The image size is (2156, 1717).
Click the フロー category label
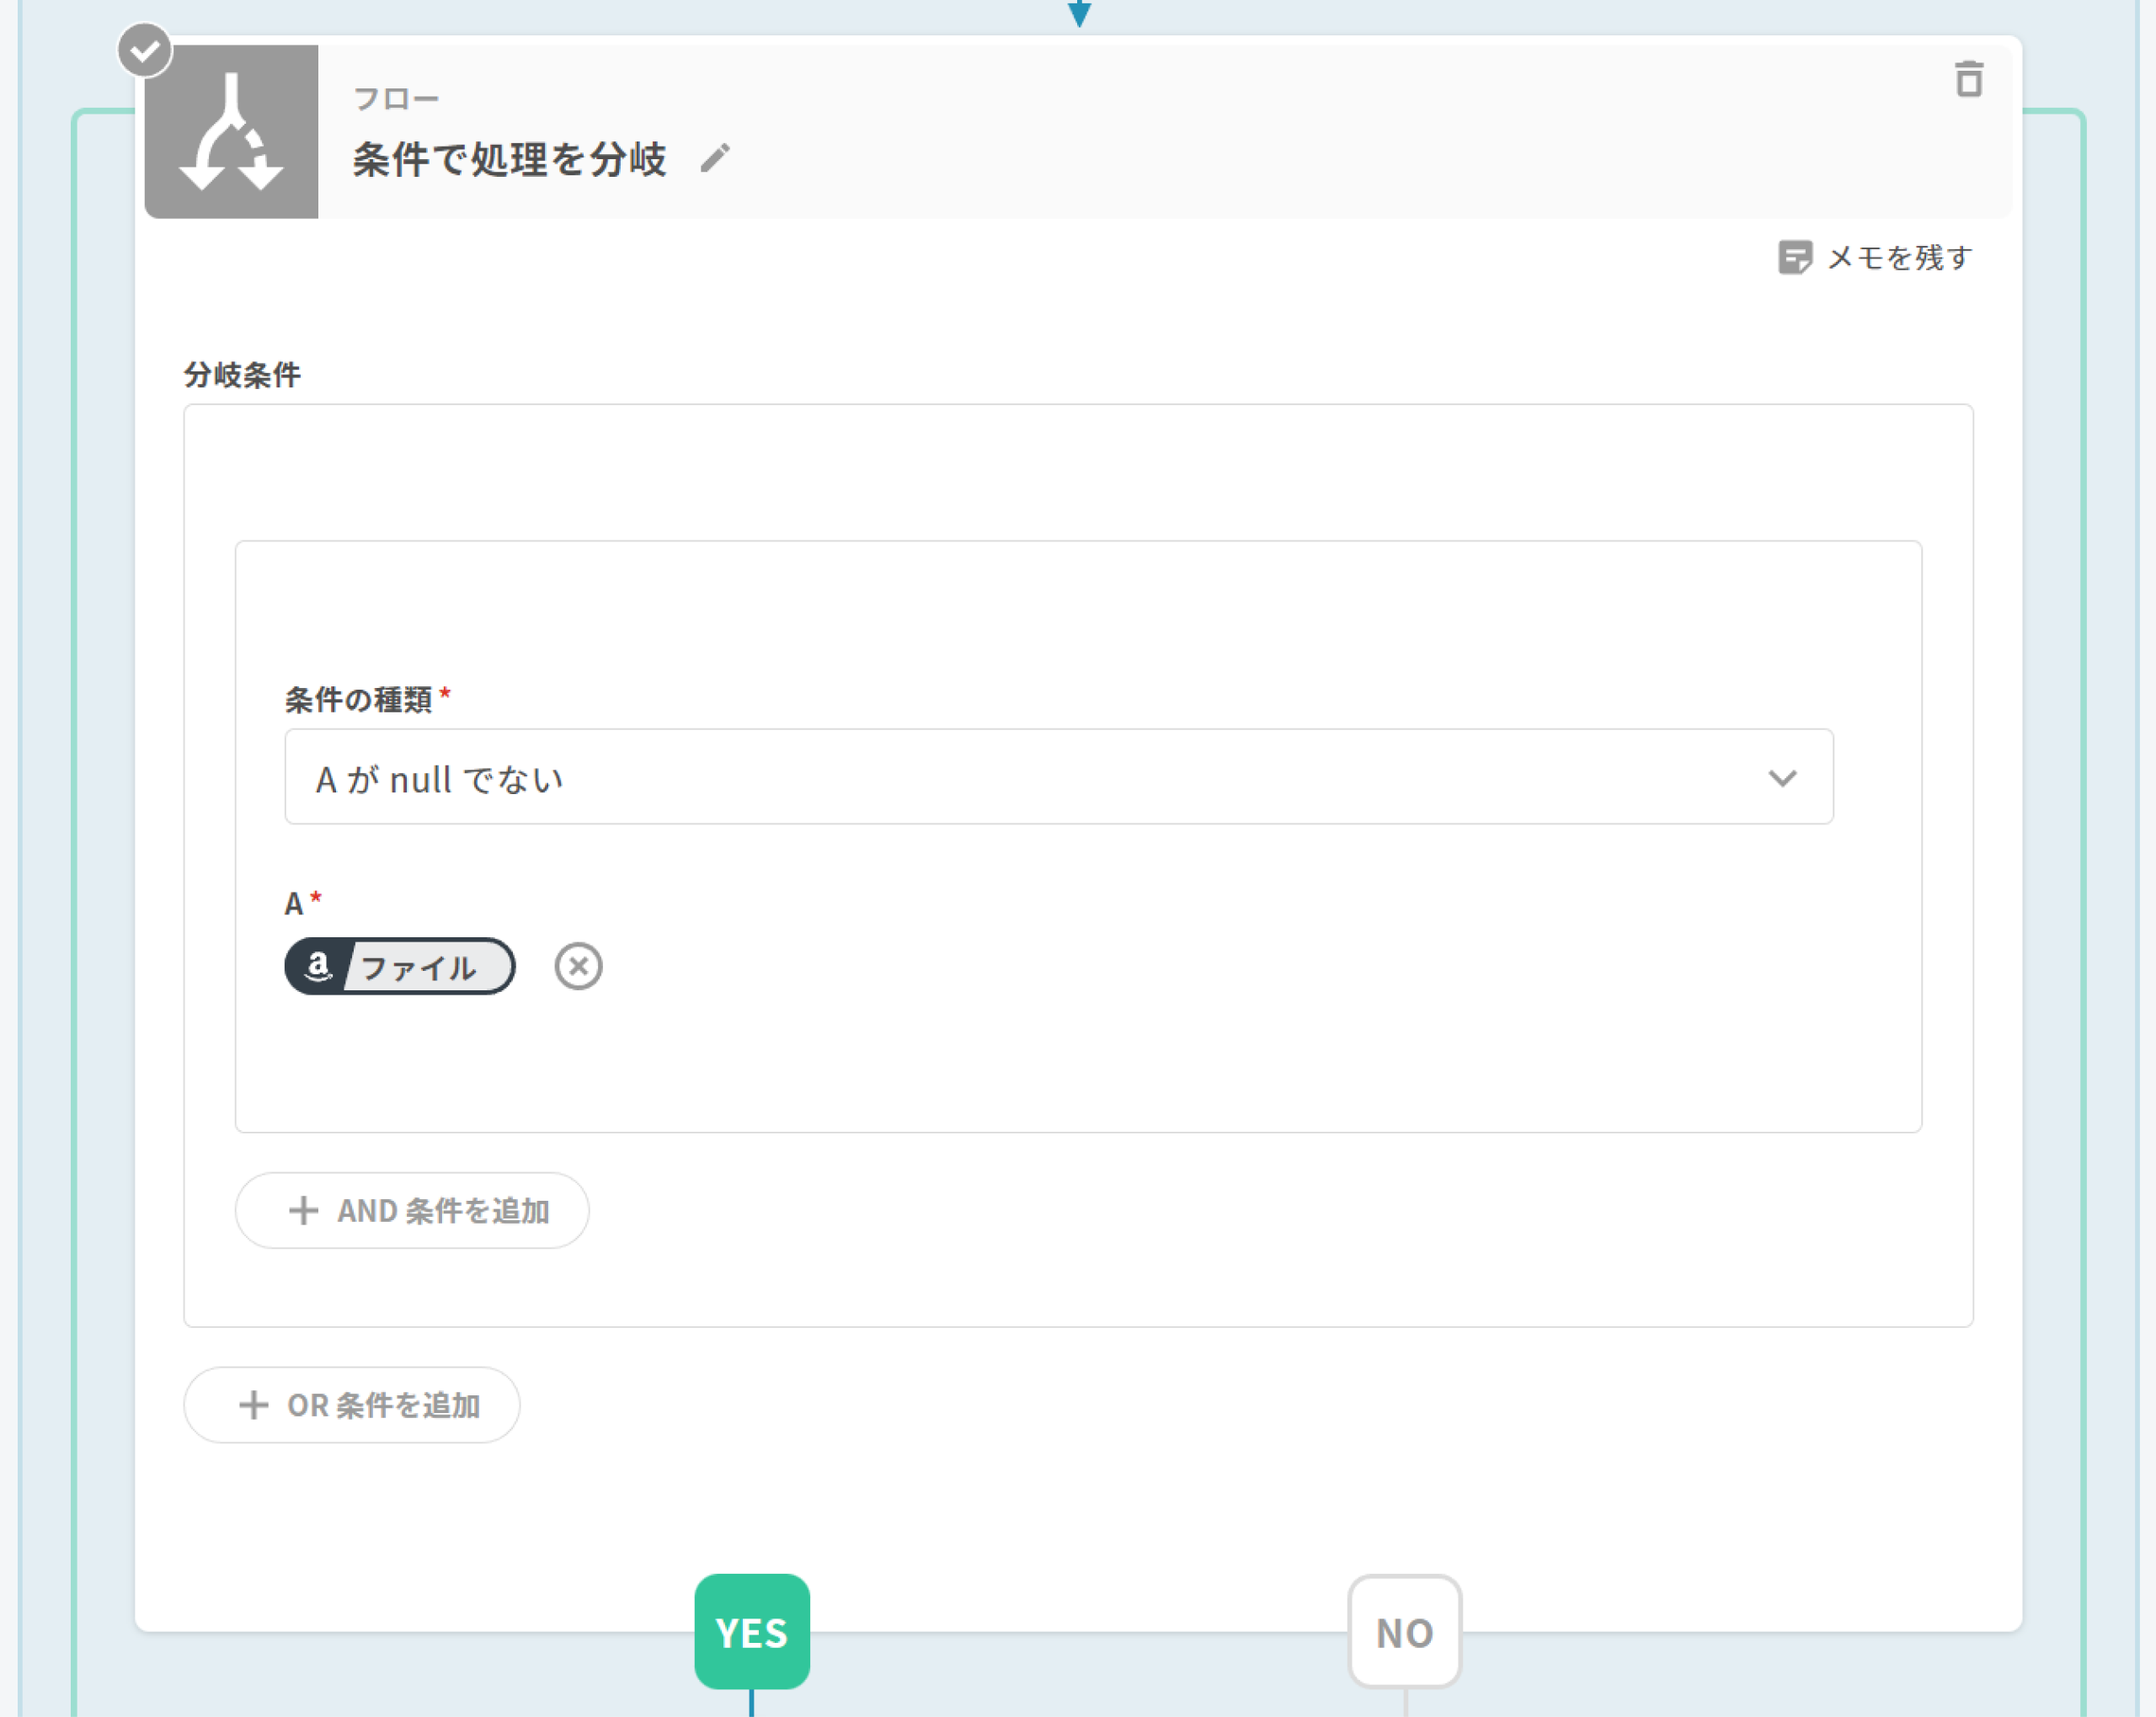[396, 99]
